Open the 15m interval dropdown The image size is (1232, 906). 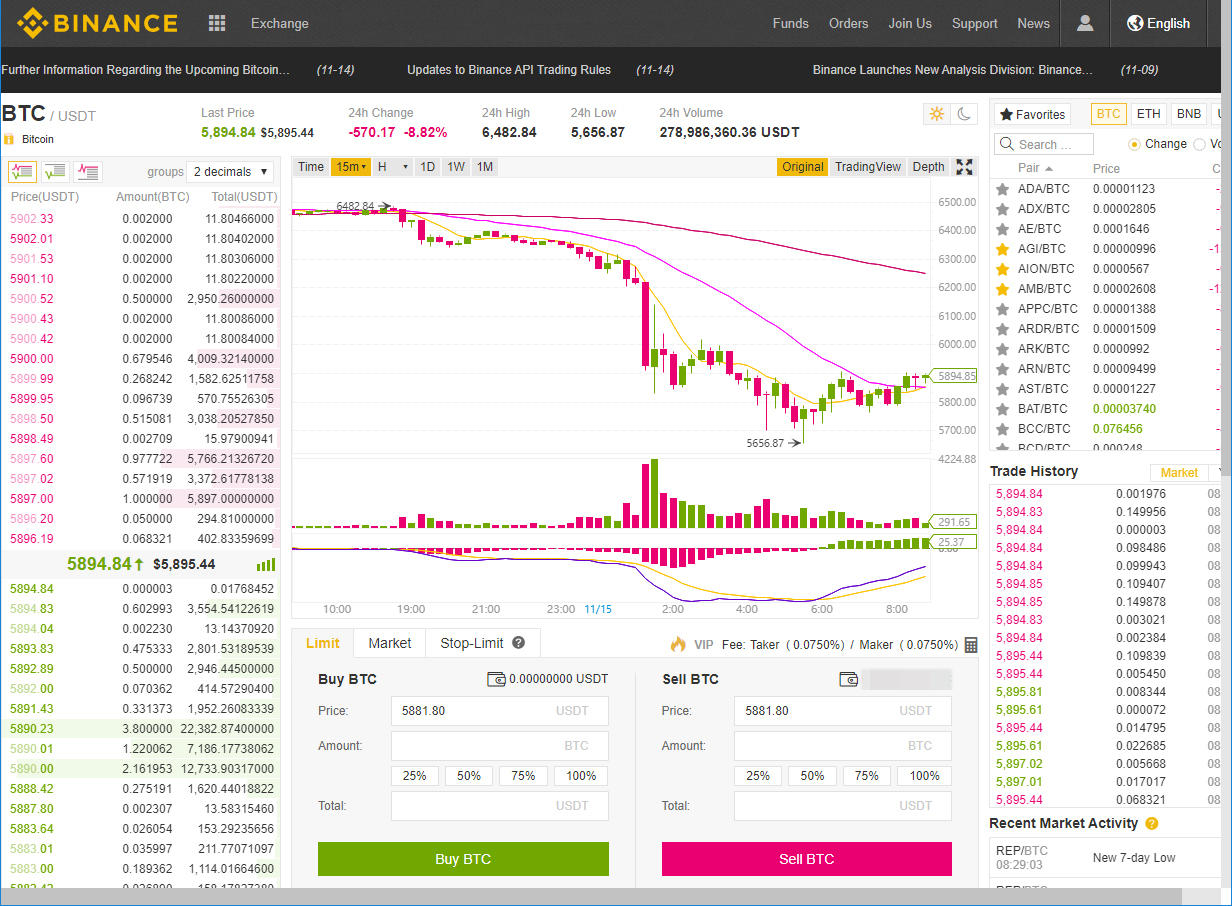tap(351, 167)
